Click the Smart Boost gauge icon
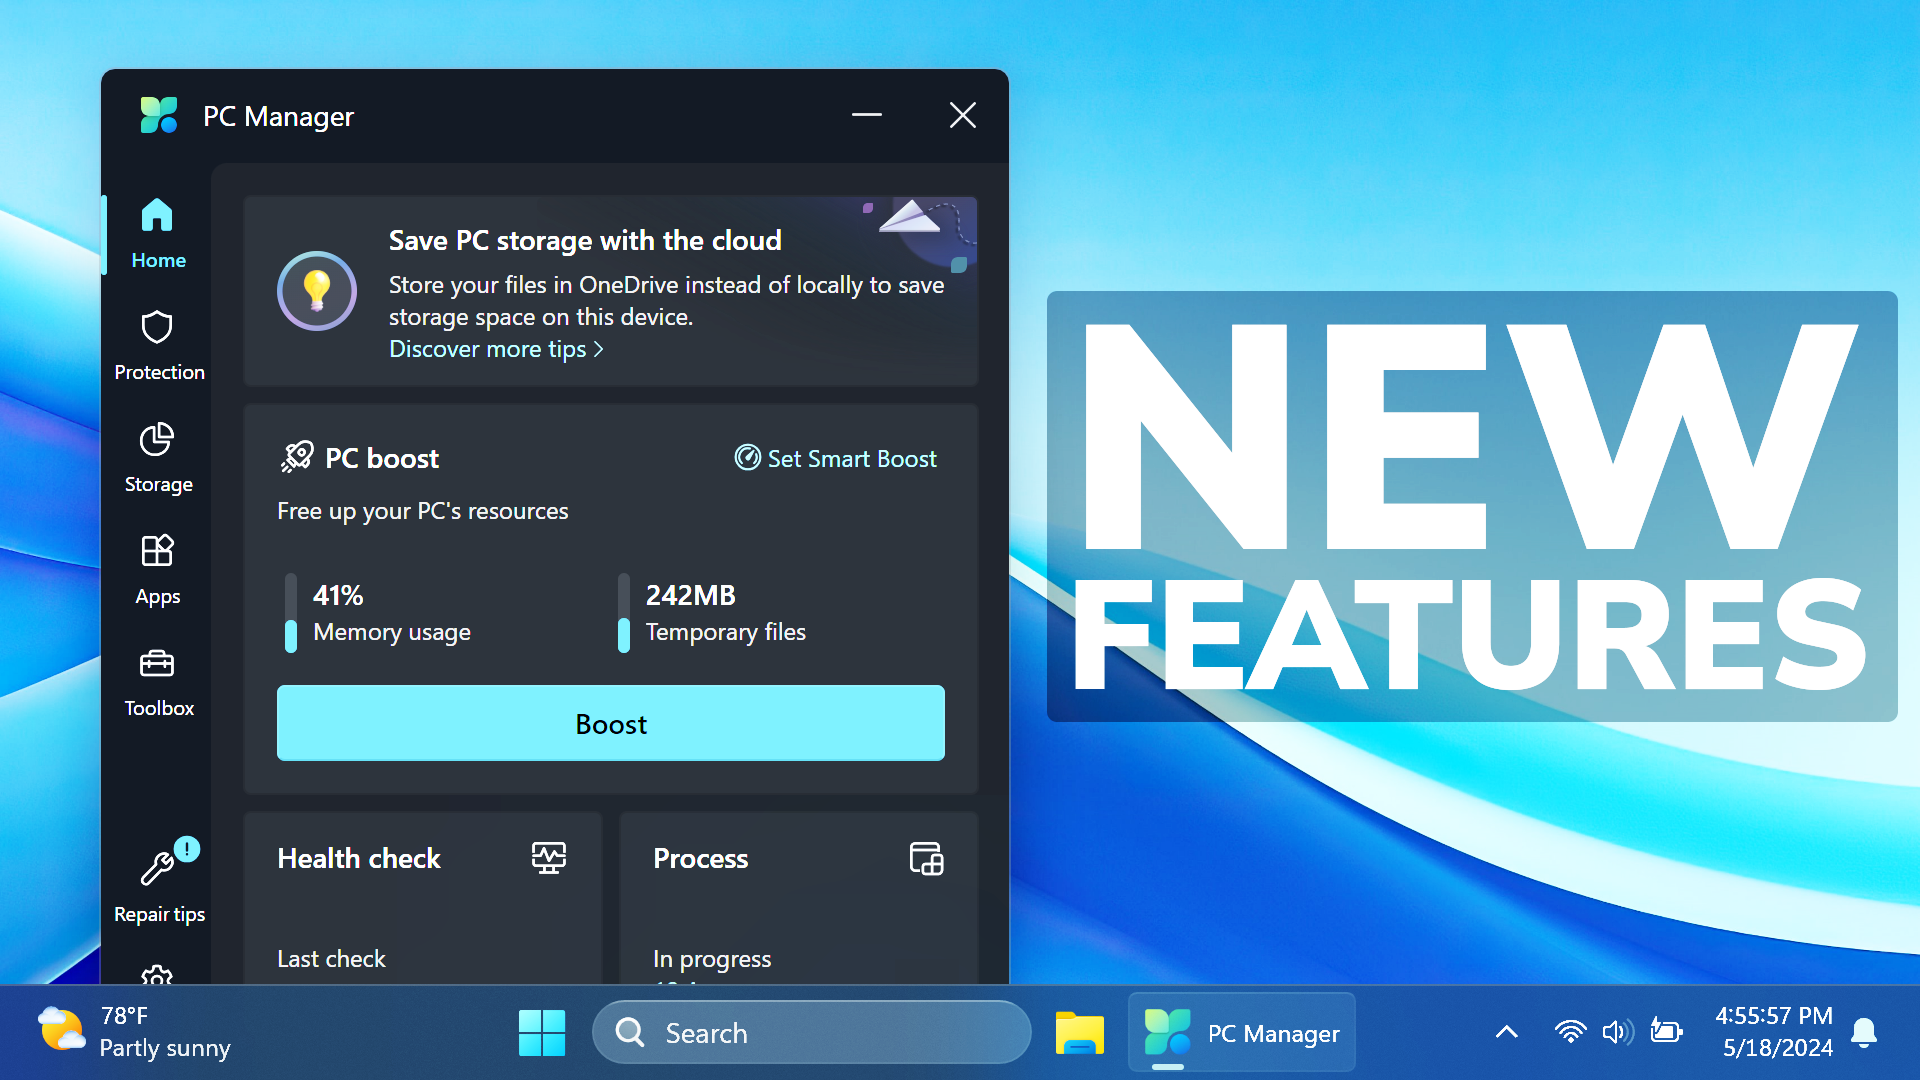The width and height of the screenshot is (1920, 1080). [747, 457]
